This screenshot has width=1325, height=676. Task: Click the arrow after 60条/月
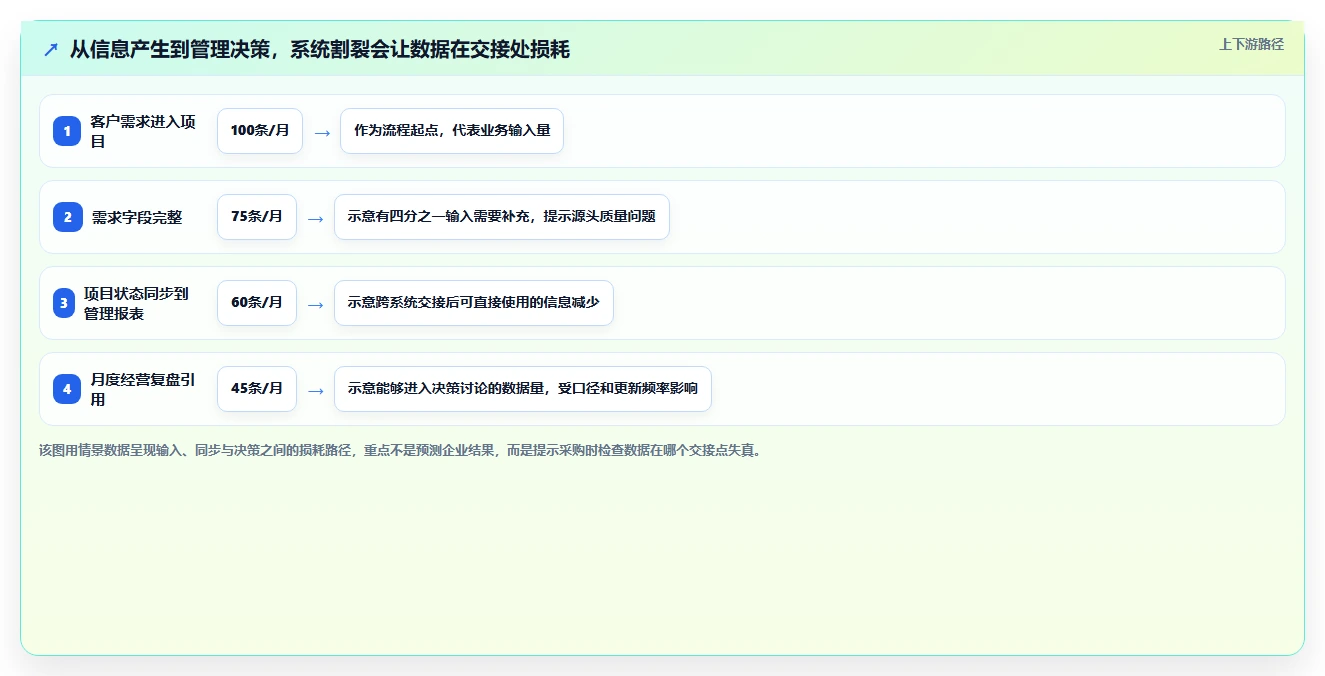316,304
